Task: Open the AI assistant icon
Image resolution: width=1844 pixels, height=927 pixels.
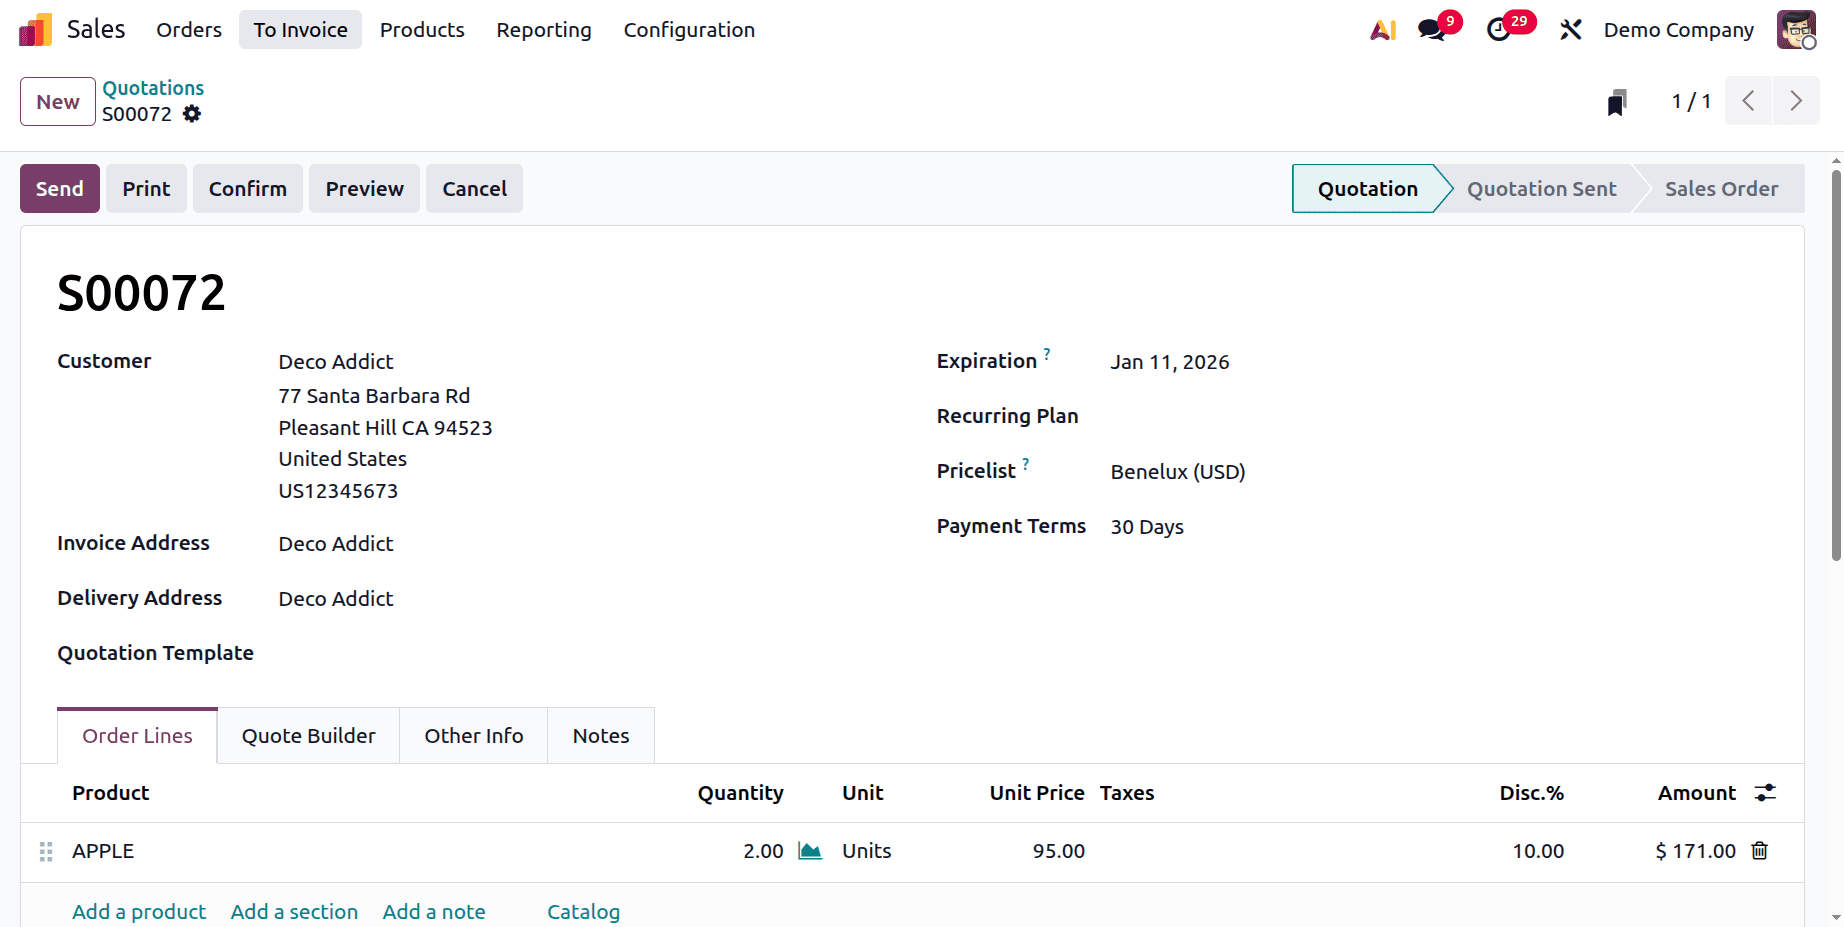Action: tap(1383, 29)
